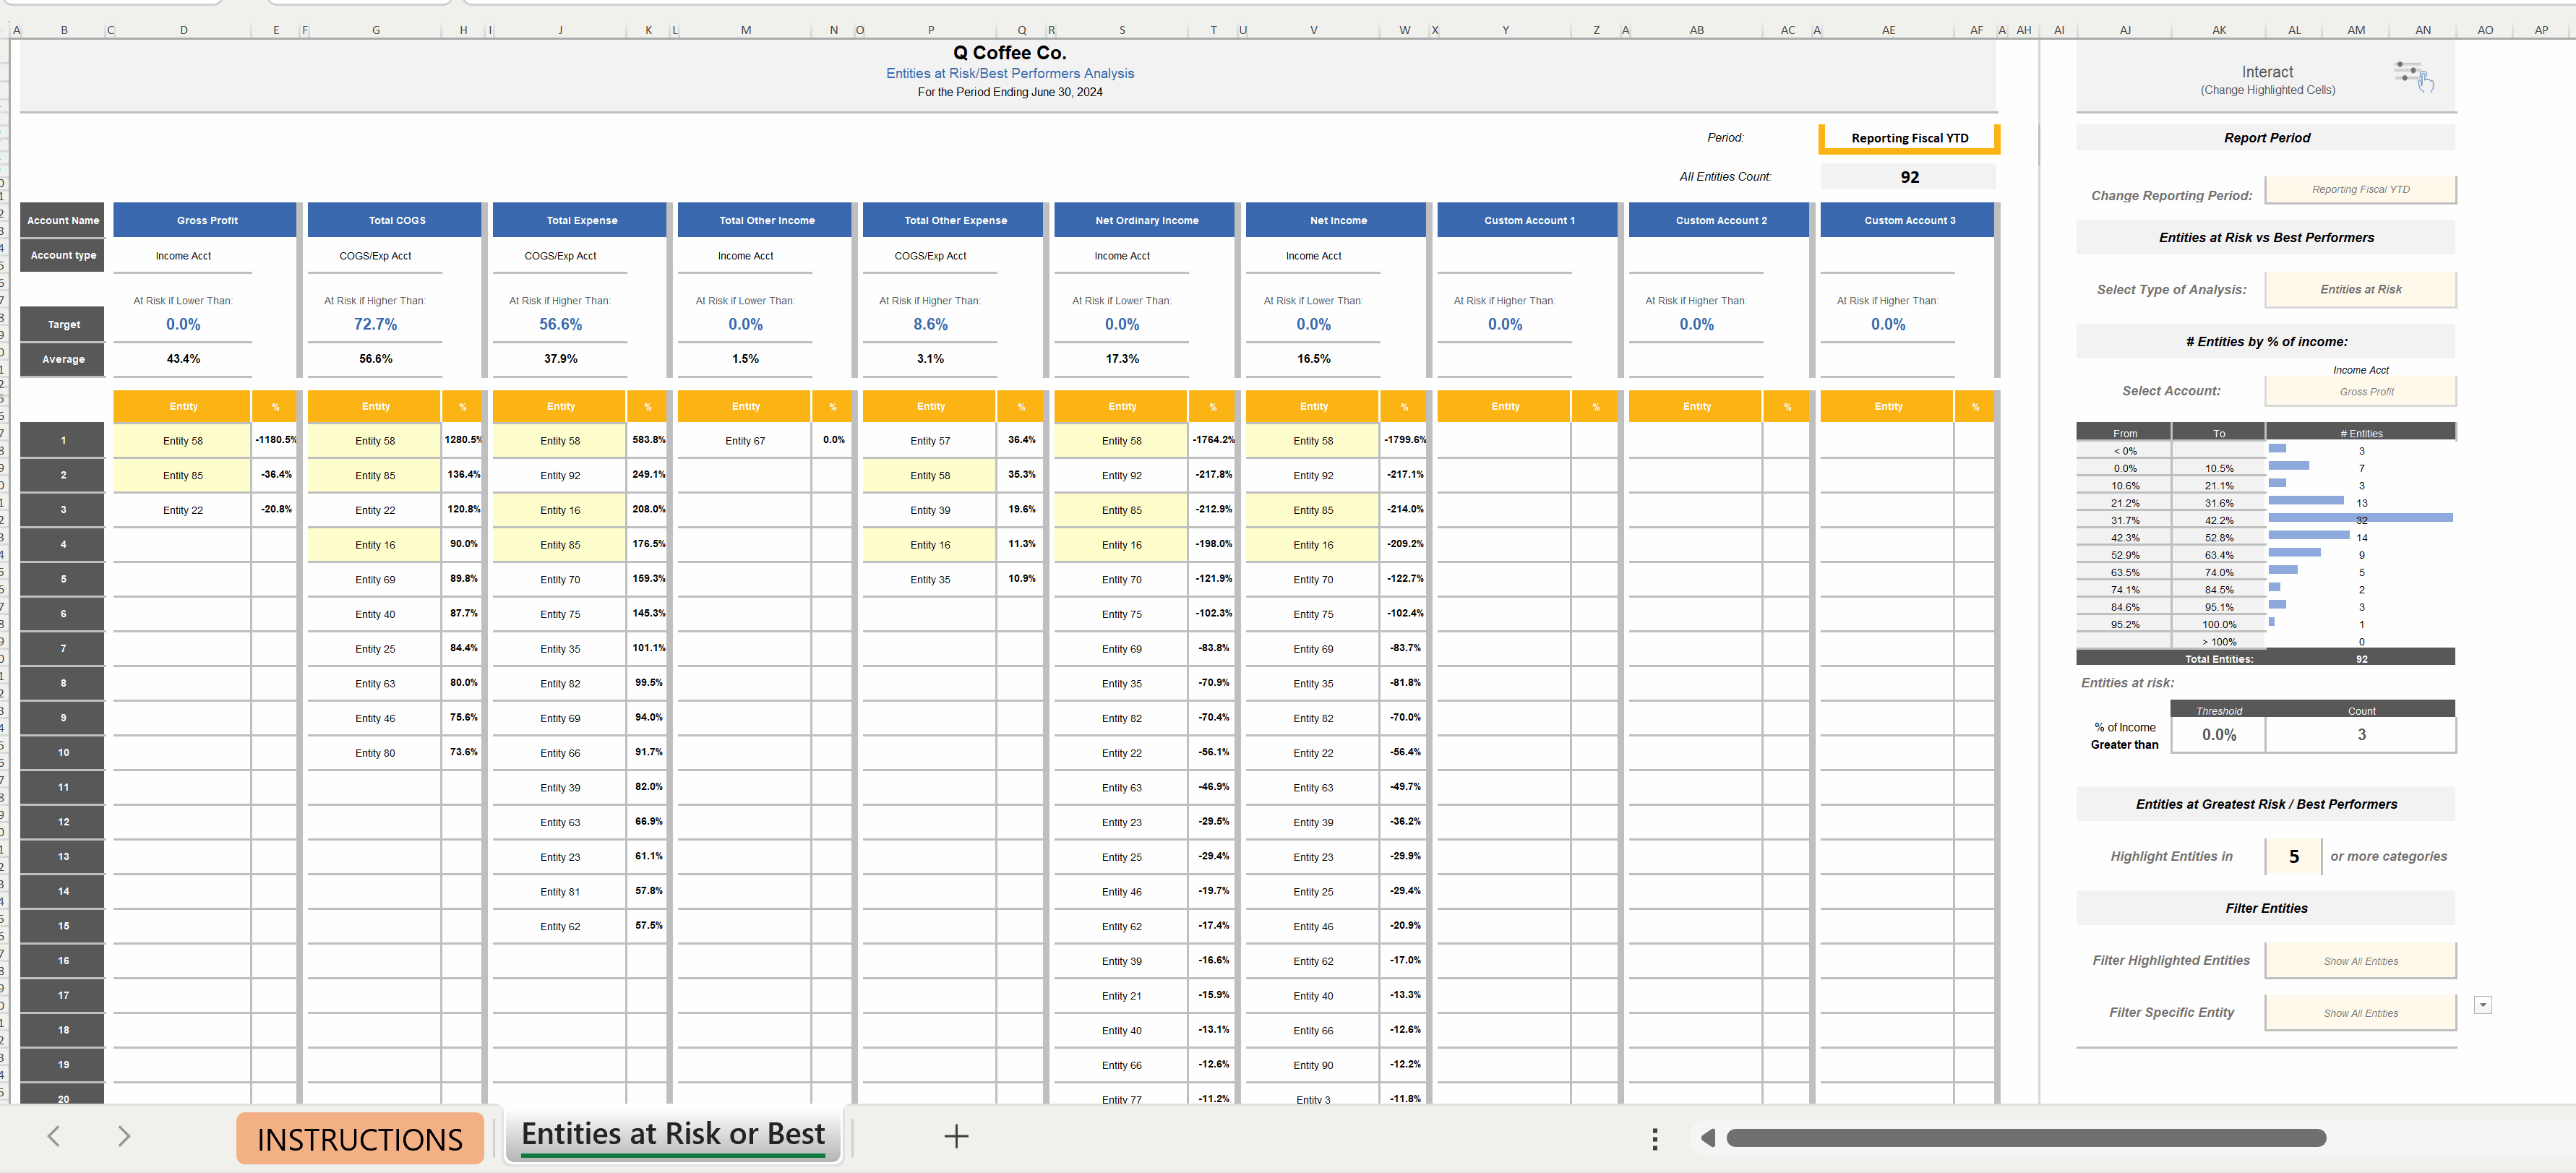Open the Select Account Gross Profit cell

(2360, 392)
